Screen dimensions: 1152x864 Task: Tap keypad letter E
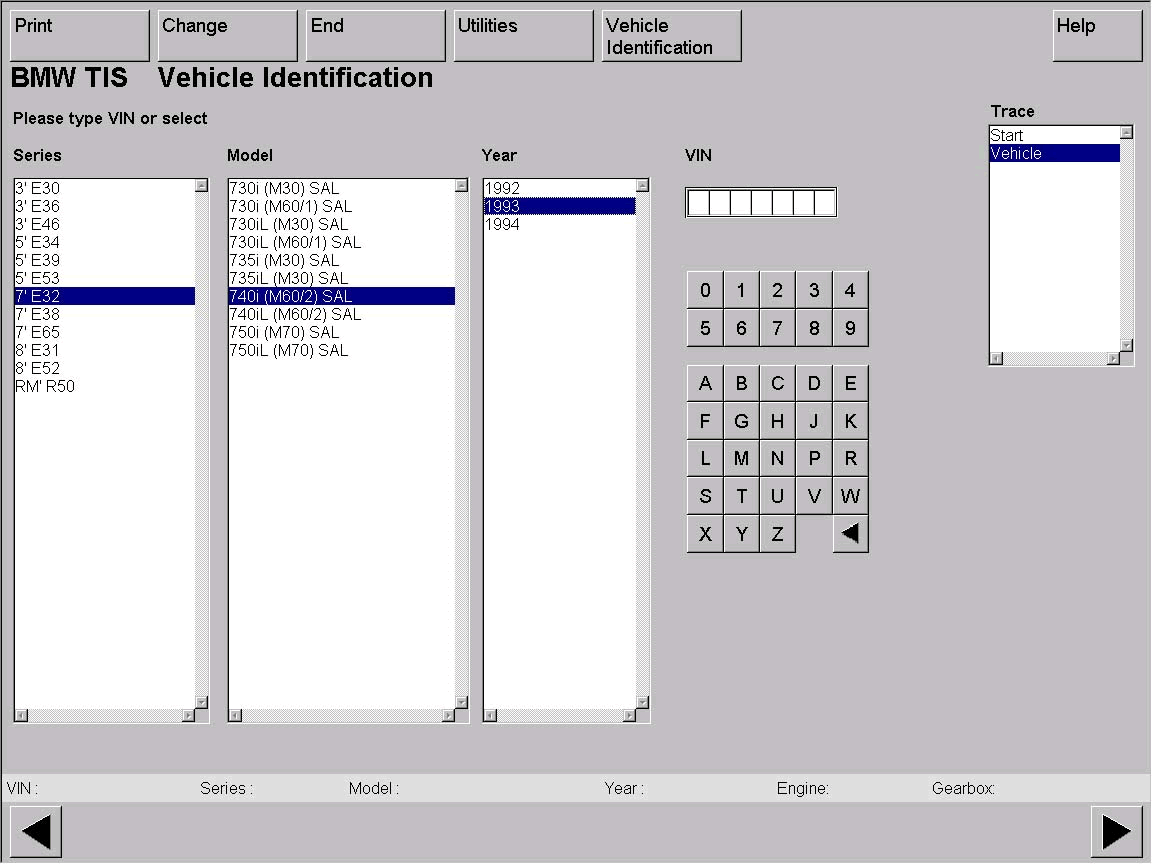pos(850,384)
